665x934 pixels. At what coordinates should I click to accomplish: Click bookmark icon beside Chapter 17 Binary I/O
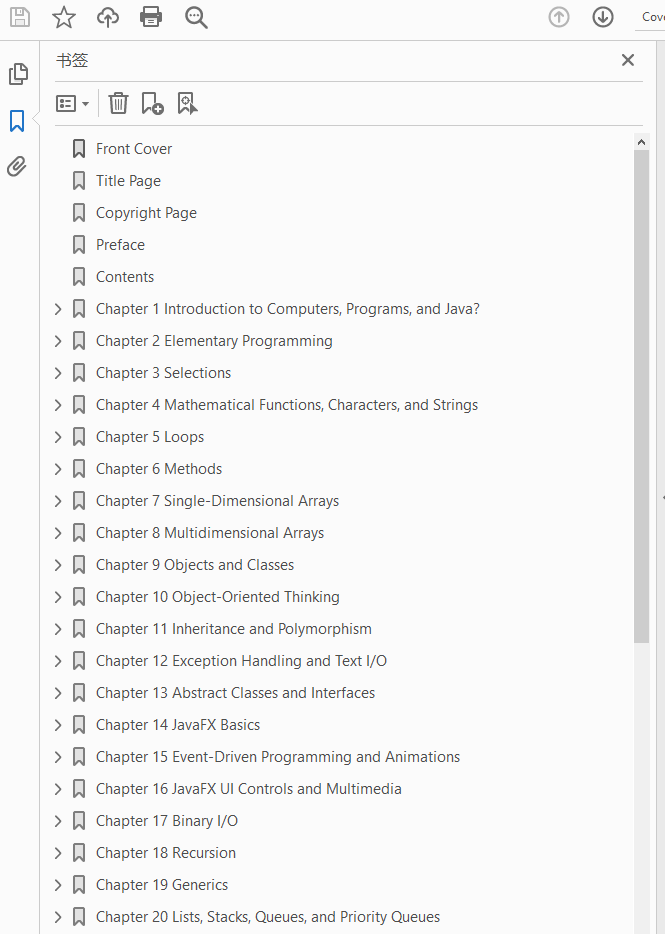pyautogui.click(x=79, y=821)
